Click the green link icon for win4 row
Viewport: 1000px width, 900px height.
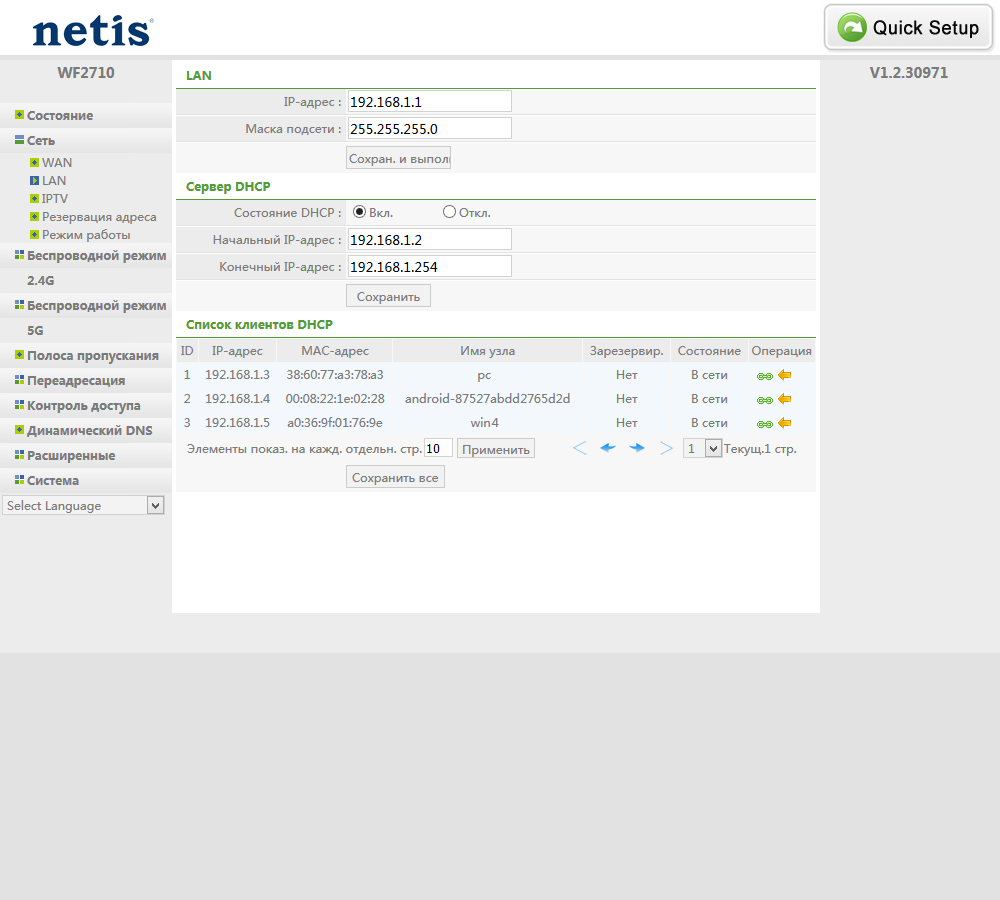point(765,424)
